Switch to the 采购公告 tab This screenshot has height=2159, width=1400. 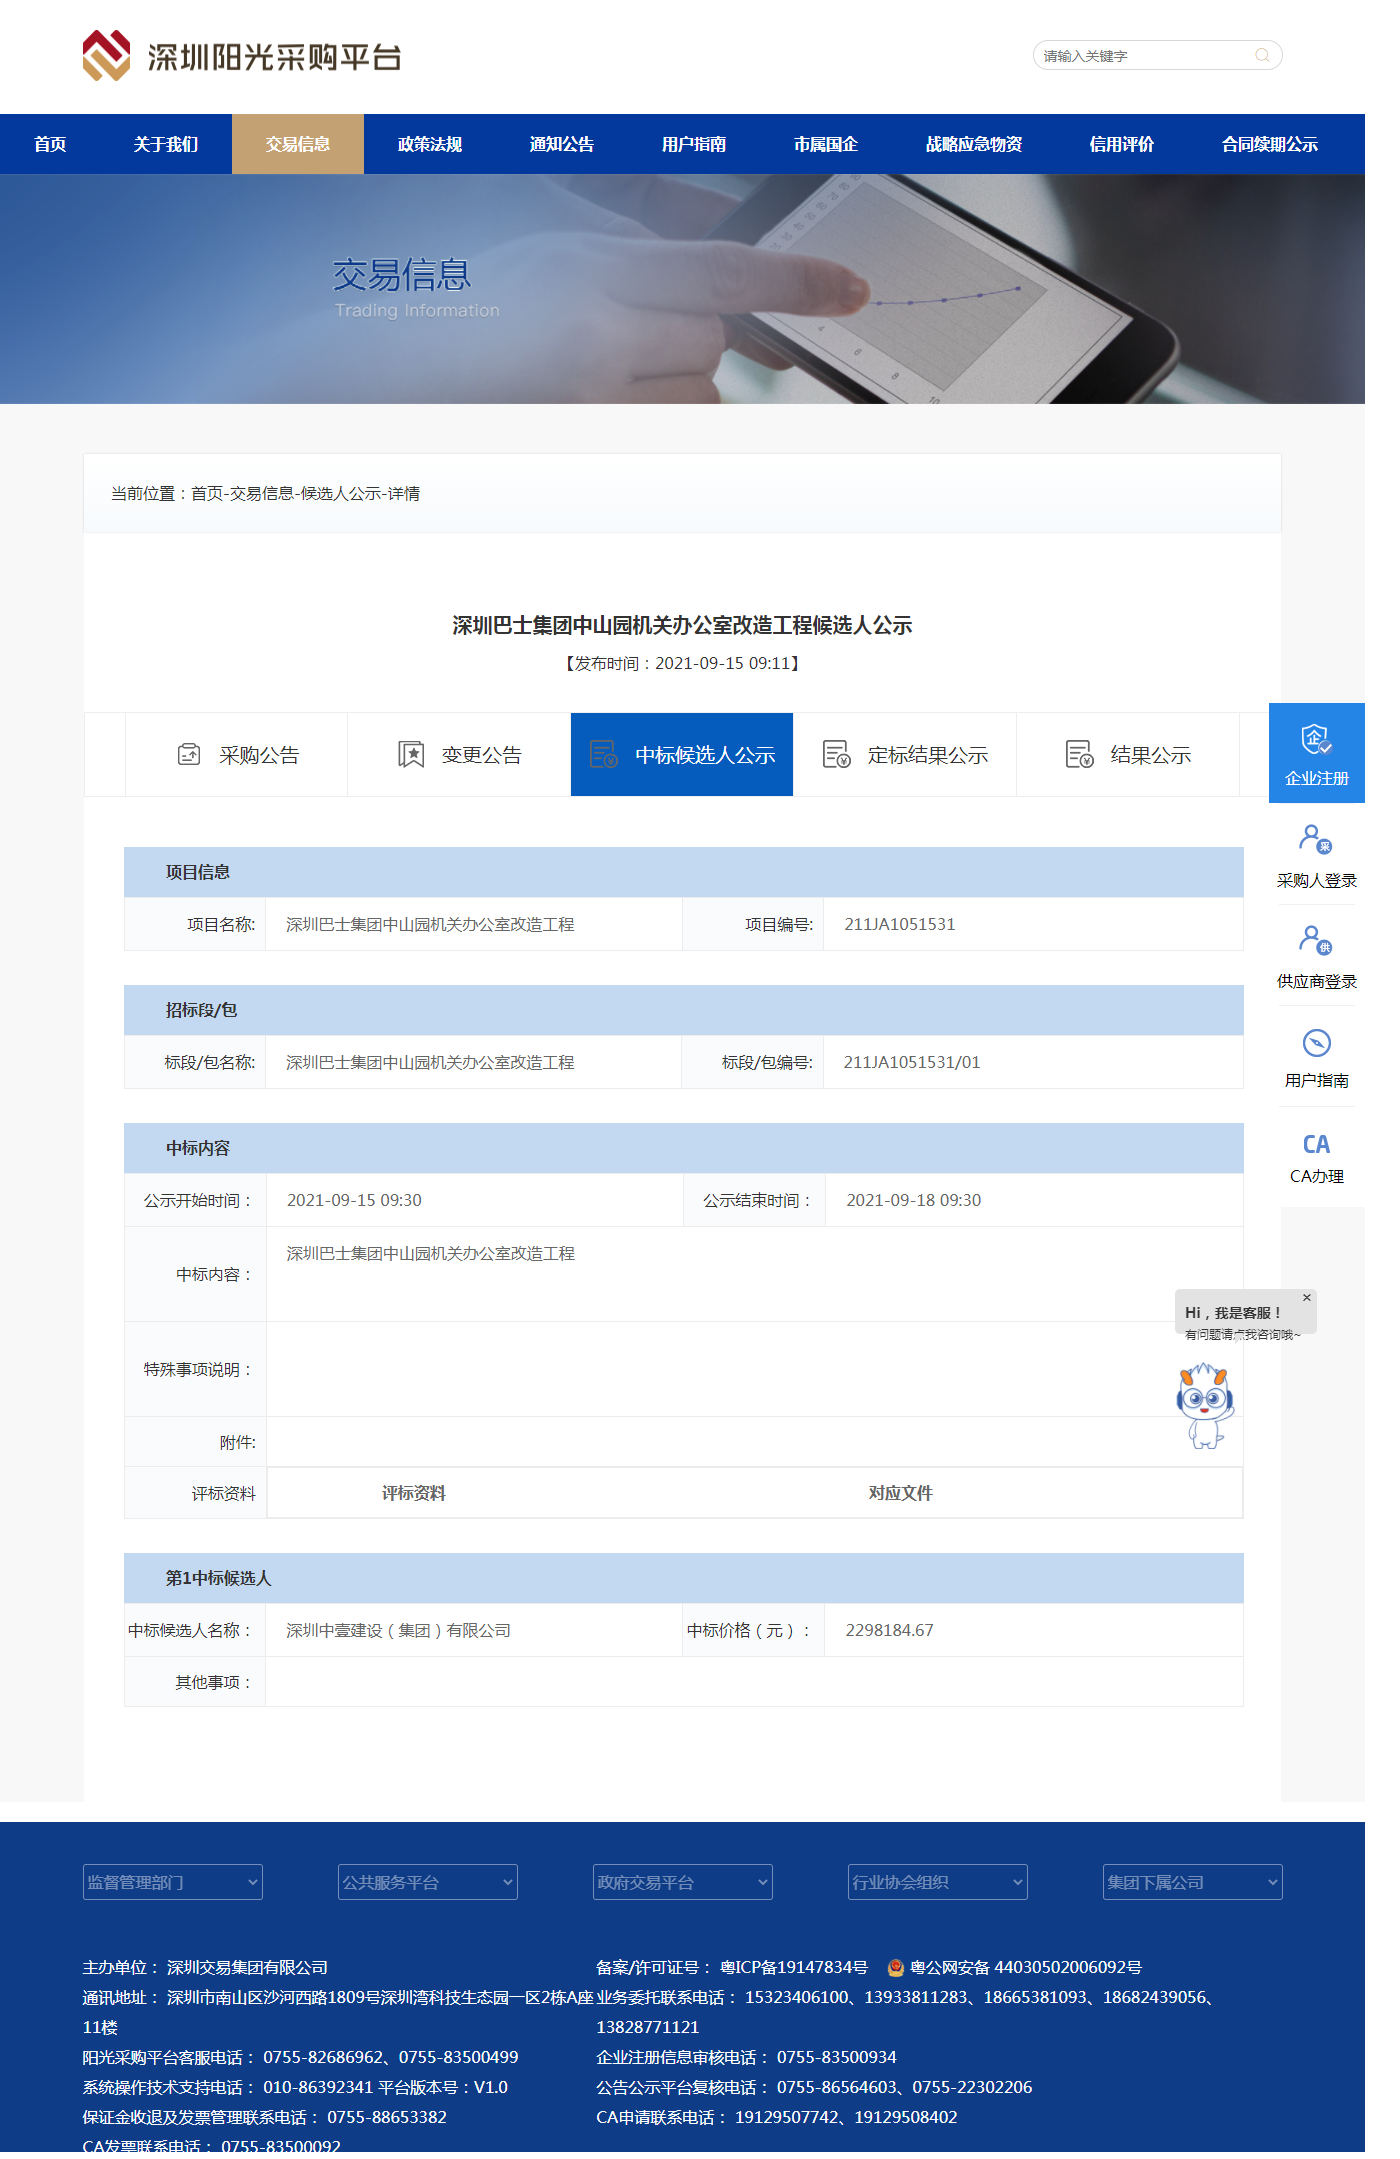point(237,754)
